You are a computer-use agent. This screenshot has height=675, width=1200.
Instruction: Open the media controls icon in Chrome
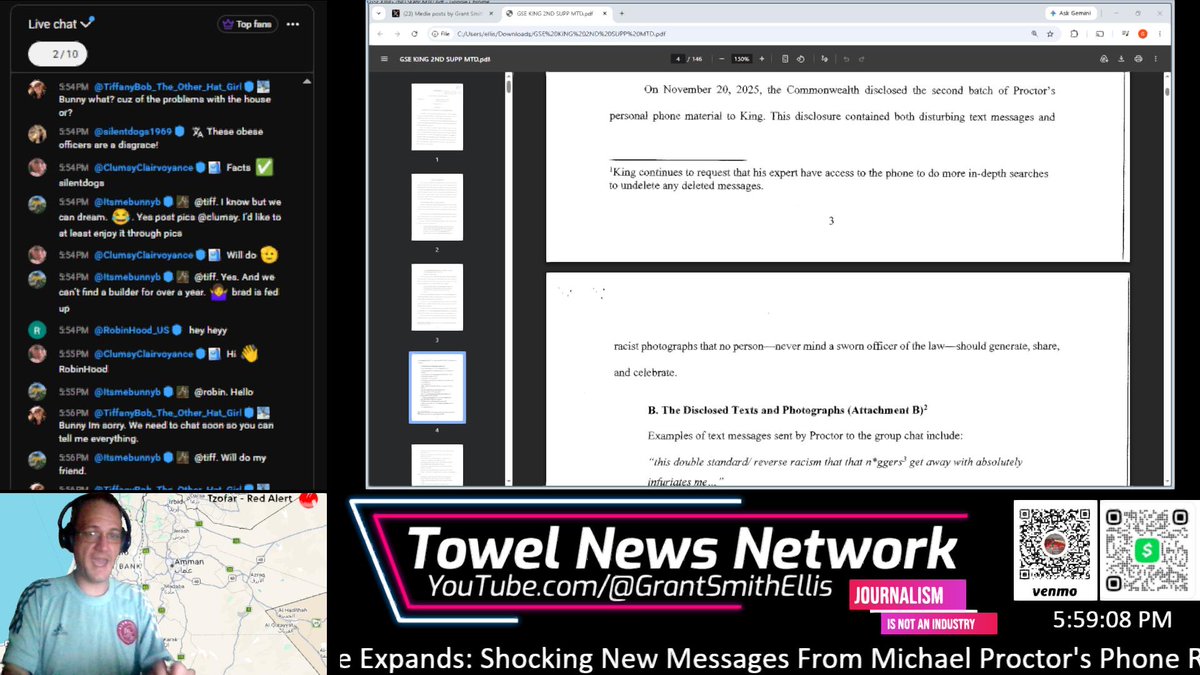[x=1125, y=34]
